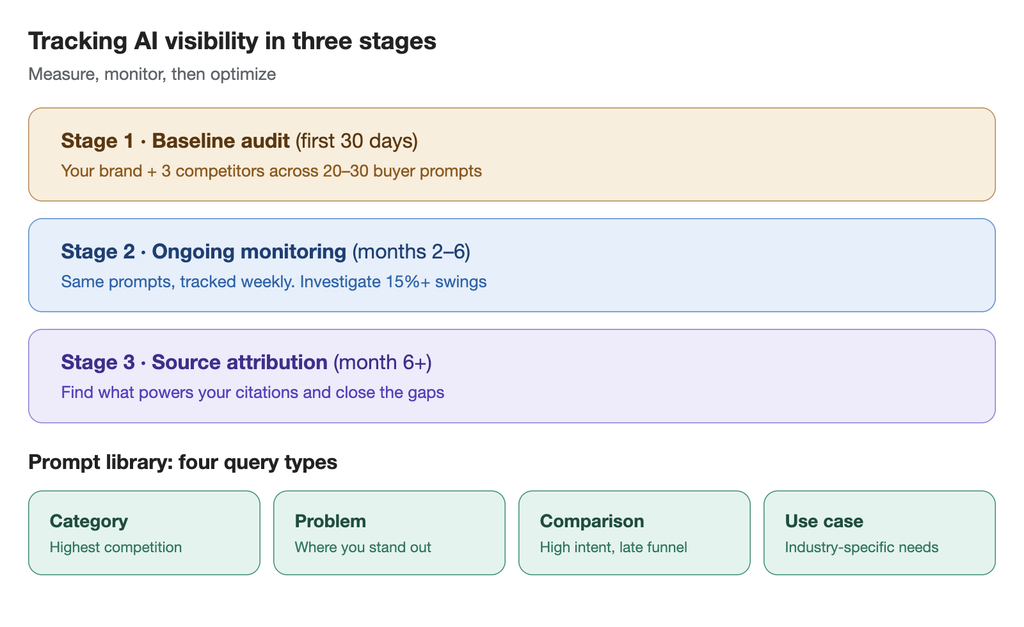Select the Problem query type card

click(389, 533)
